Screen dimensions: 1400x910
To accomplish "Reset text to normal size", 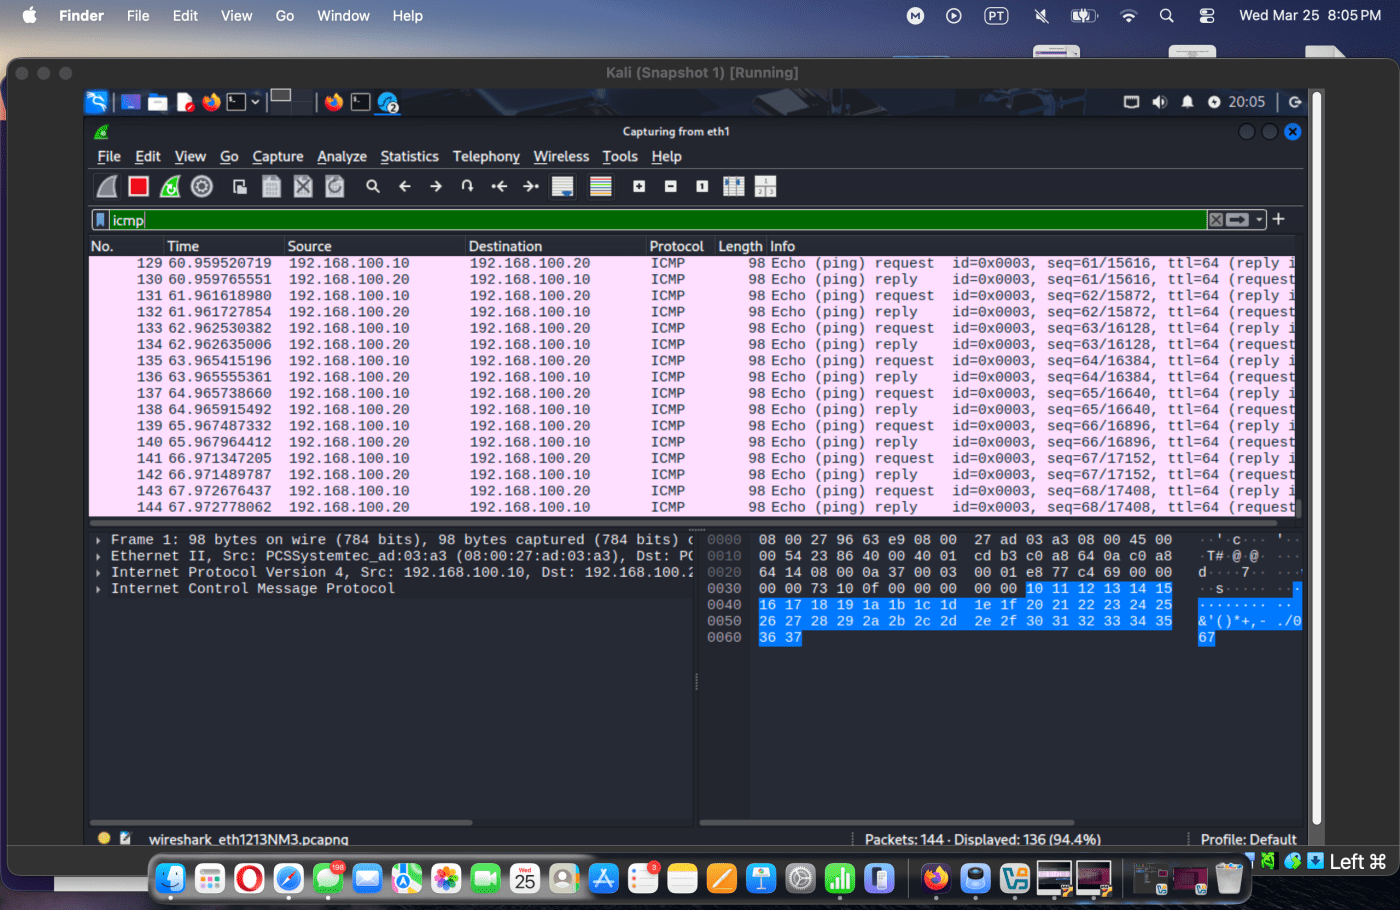I will (x=702, y=187).
